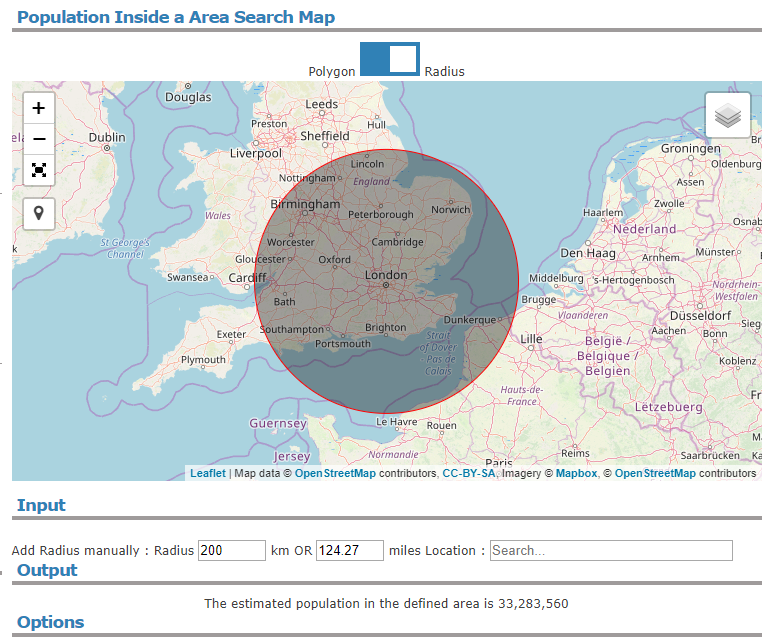Zoom in on the map
Screen dimensions: 777x639
pyautogui.click(x=39, y=109)
